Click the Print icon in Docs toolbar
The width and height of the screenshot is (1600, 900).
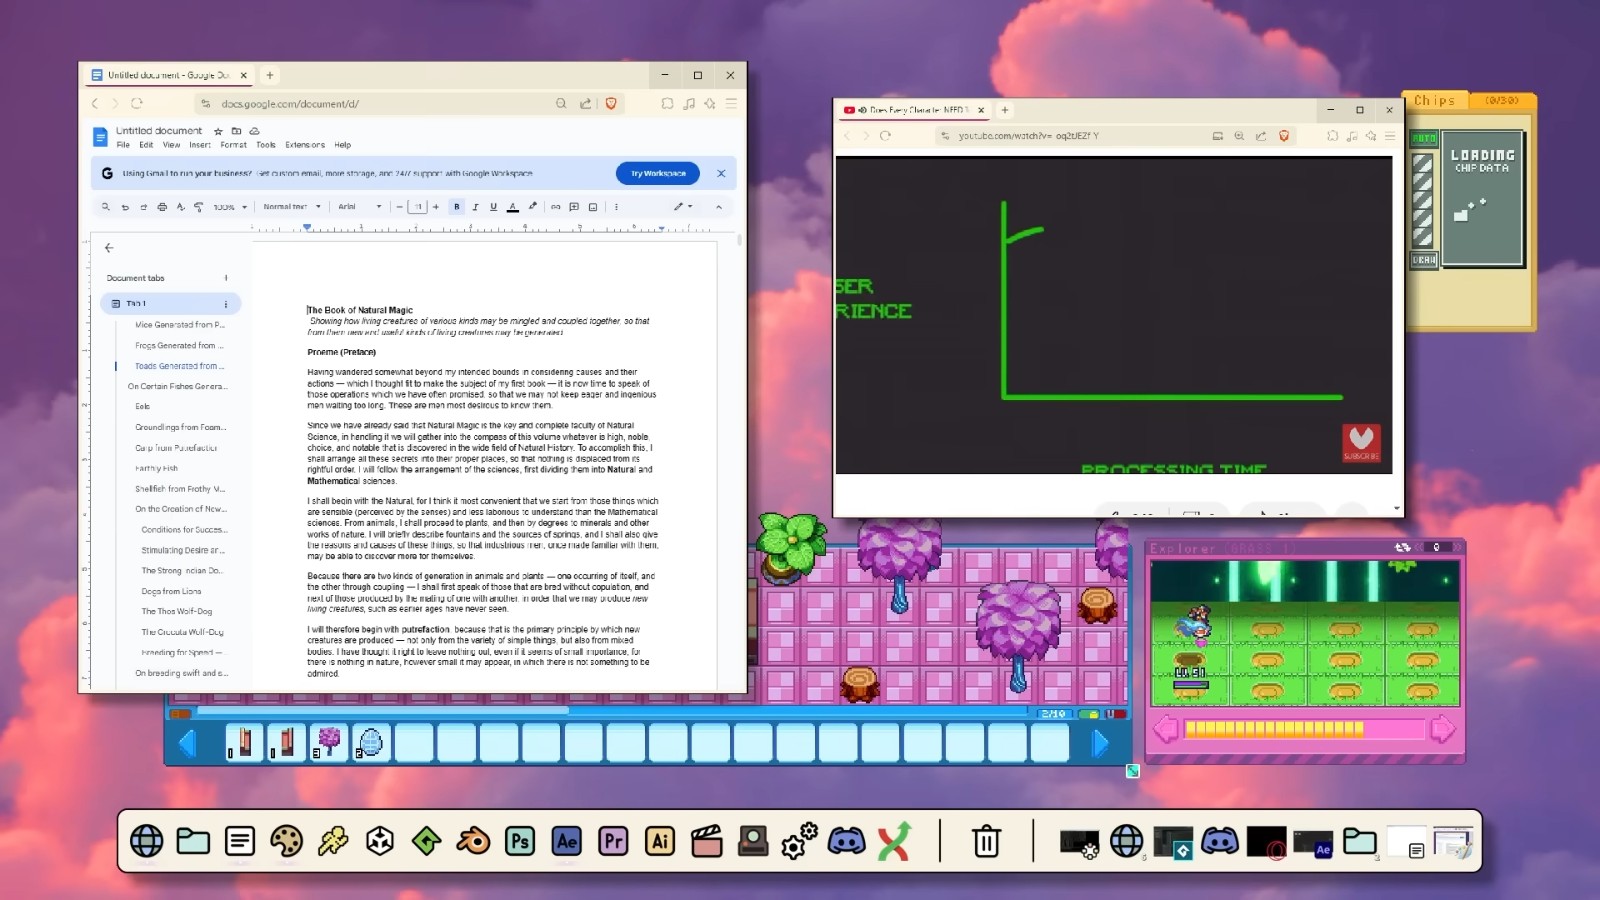click(x=162, y=207)
